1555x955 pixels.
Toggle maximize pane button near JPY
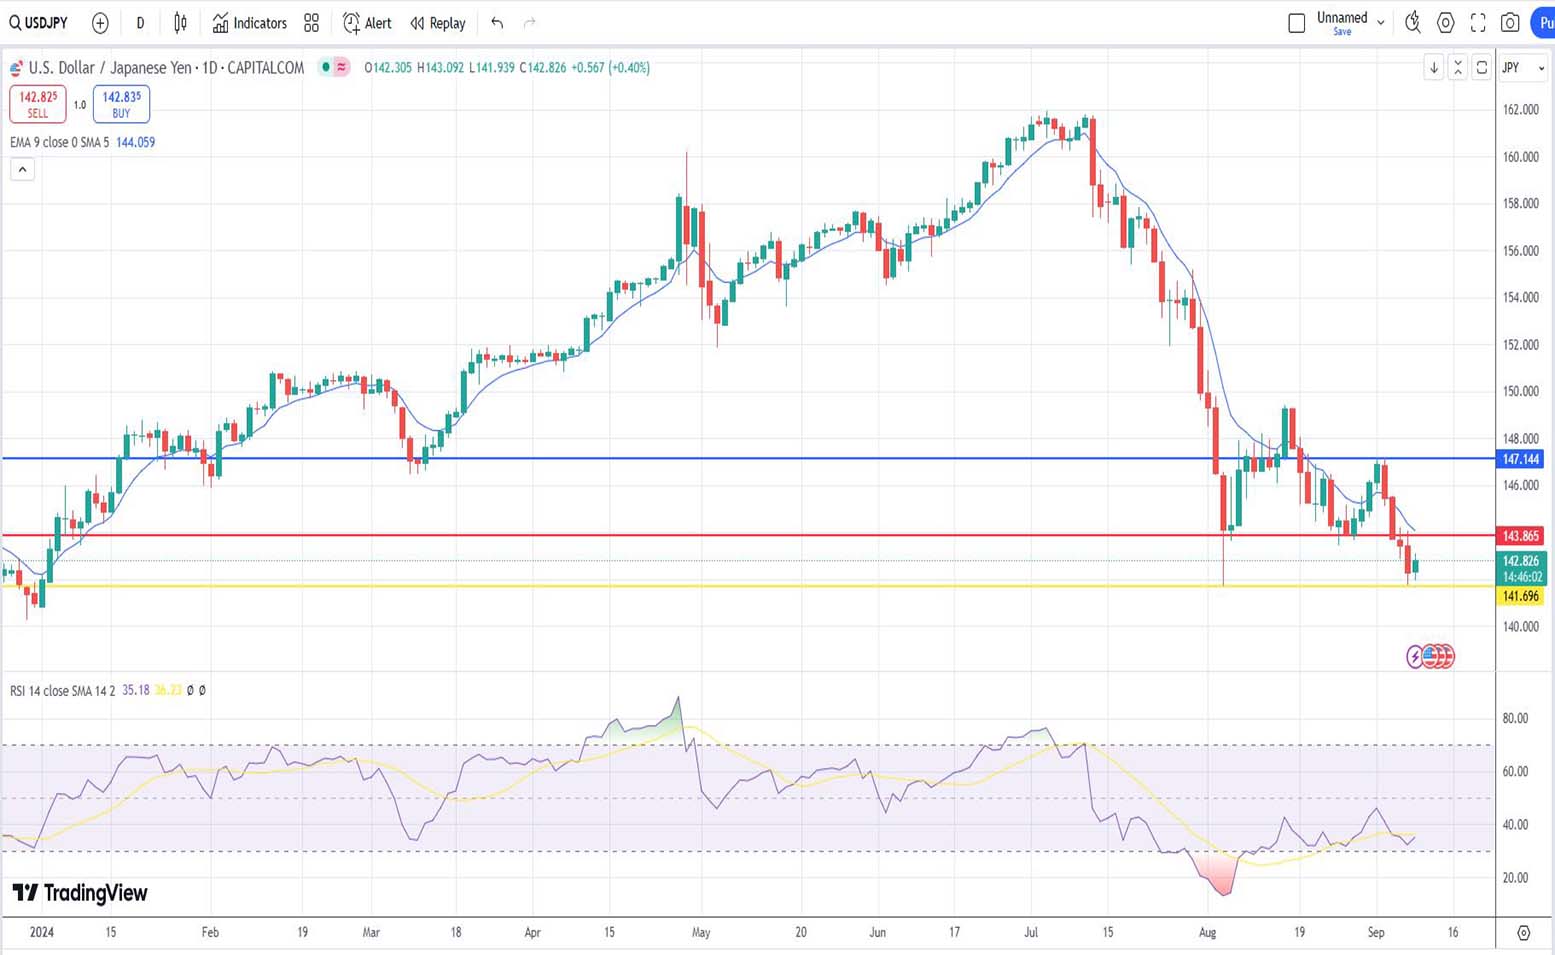click(1482, 67)
